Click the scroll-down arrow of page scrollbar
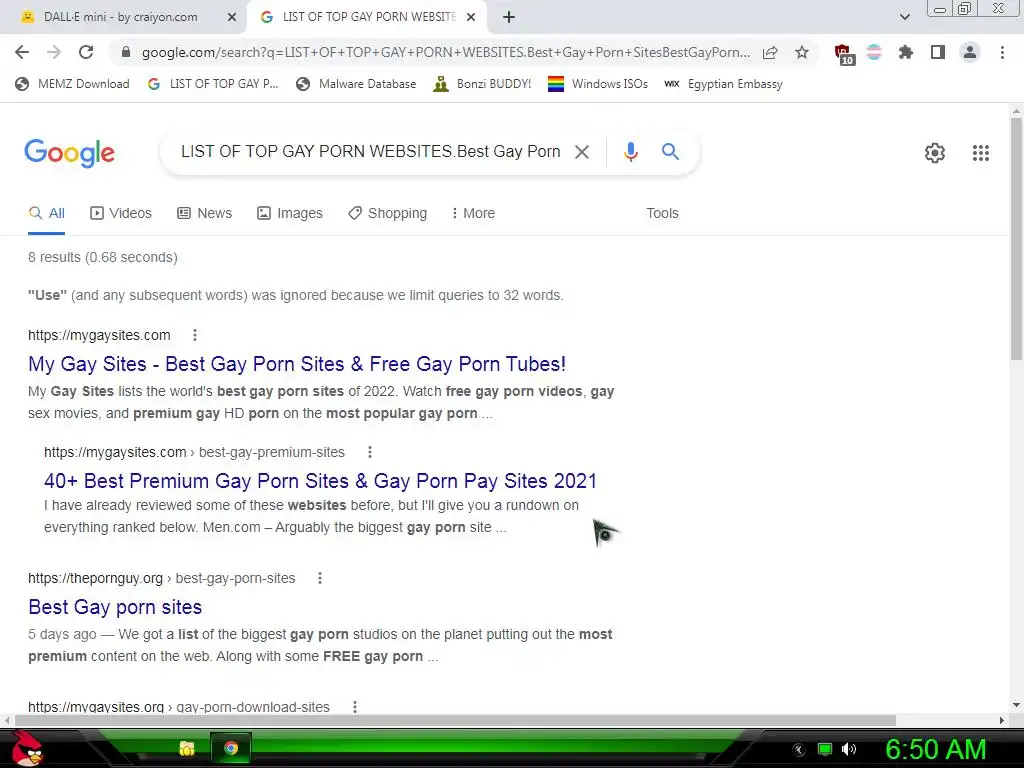1024x768 pixels. [x=1016, y=705]
